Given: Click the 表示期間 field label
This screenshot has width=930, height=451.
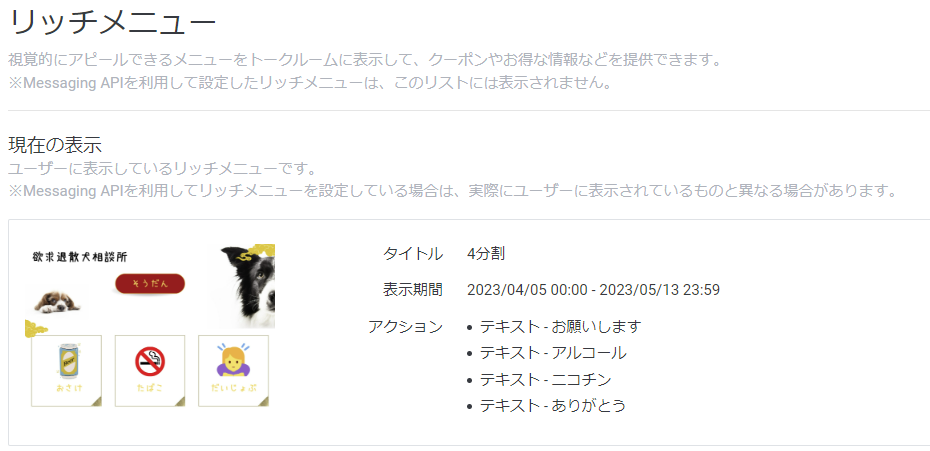Looking at the screenshot, I should click(413, 290).
